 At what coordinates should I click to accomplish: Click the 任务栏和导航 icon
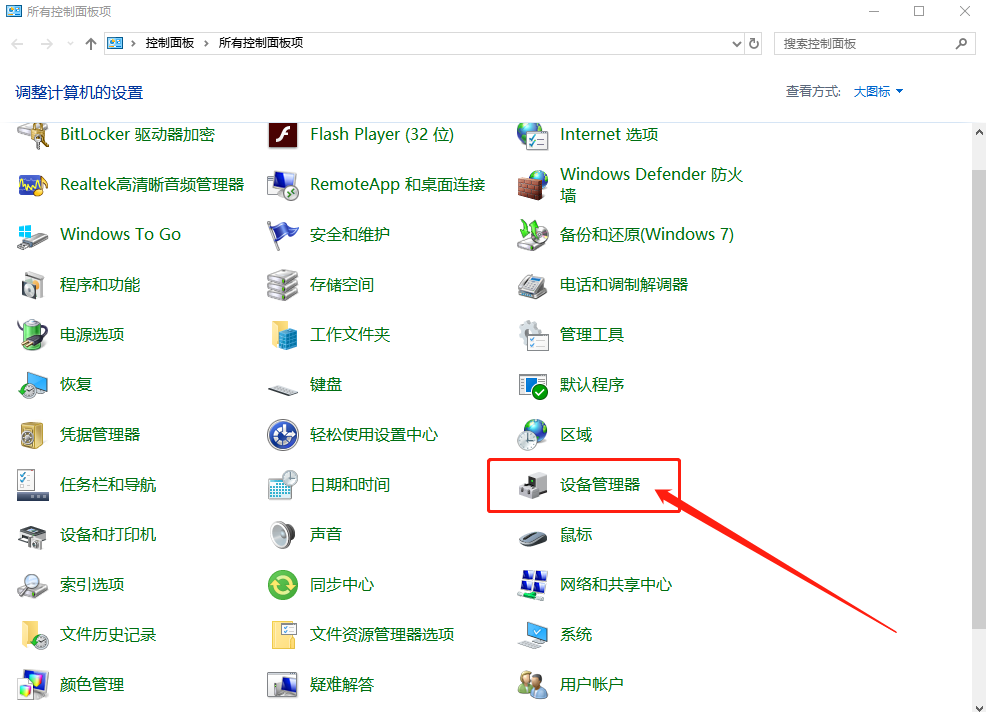(33, 485)
